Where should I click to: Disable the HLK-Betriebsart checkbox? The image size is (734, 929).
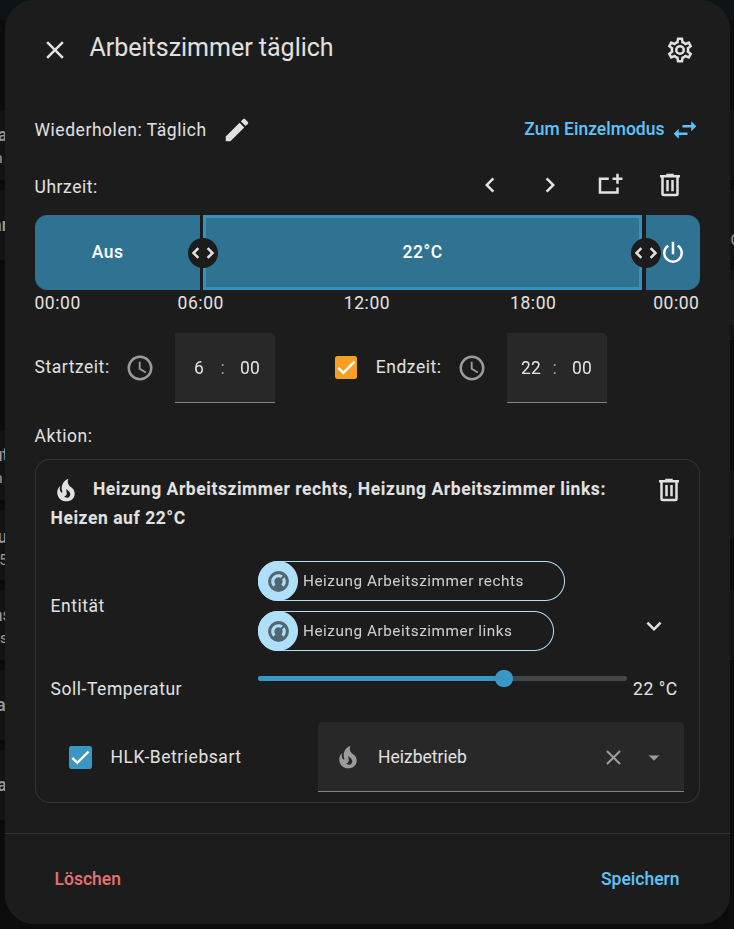[x=81, y=757]
